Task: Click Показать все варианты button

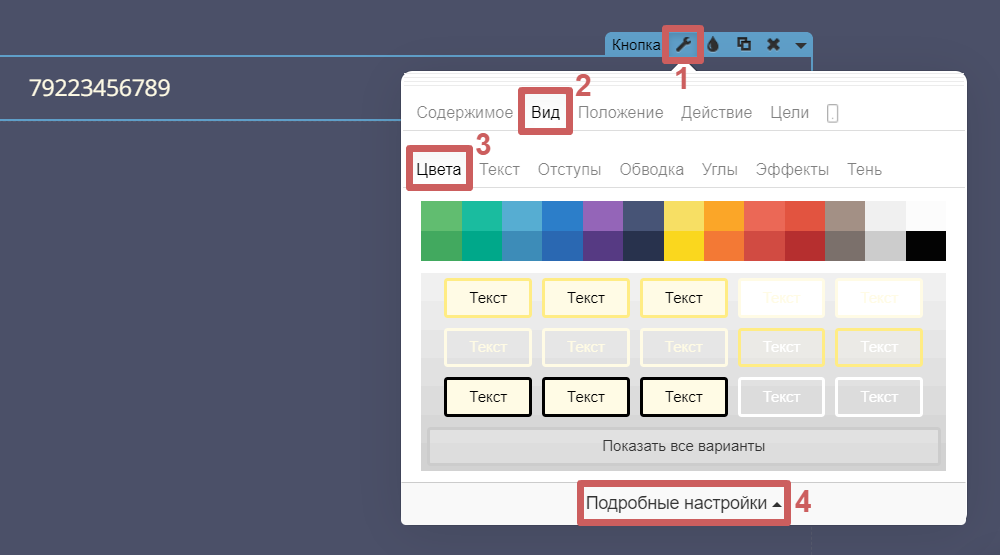Action: pos(684,446)
